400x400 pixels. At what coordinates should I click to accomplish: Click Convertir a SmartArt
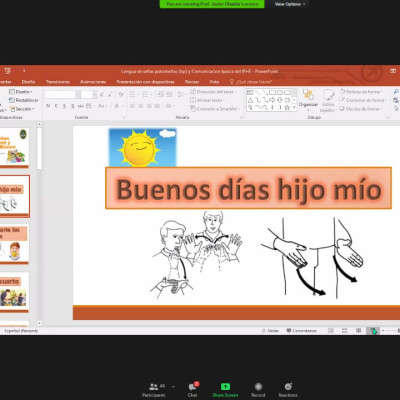tap(215, 109)
